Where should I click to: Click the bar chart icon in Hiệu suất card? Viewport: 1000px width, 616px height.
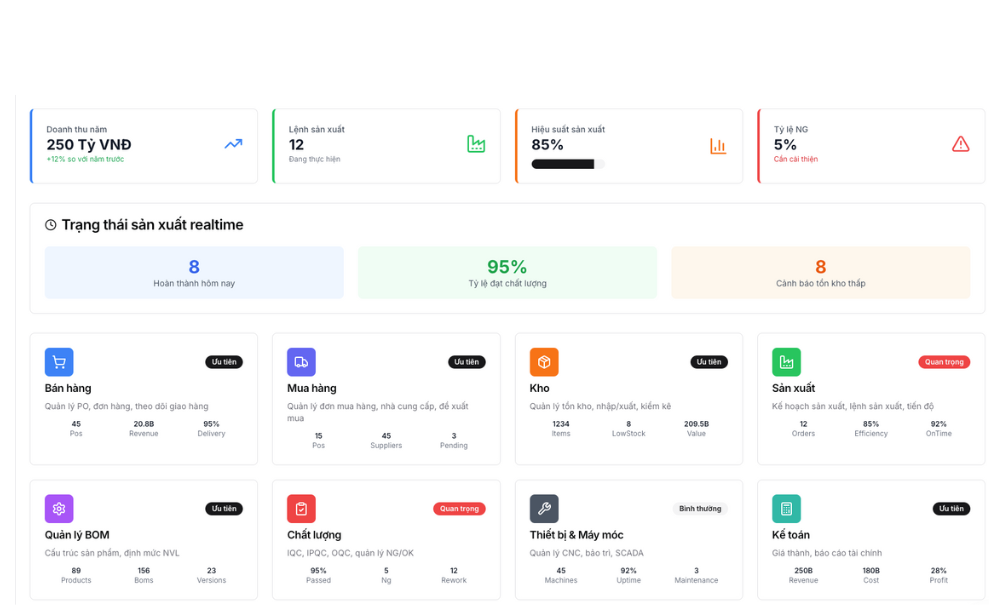(718, 146)
